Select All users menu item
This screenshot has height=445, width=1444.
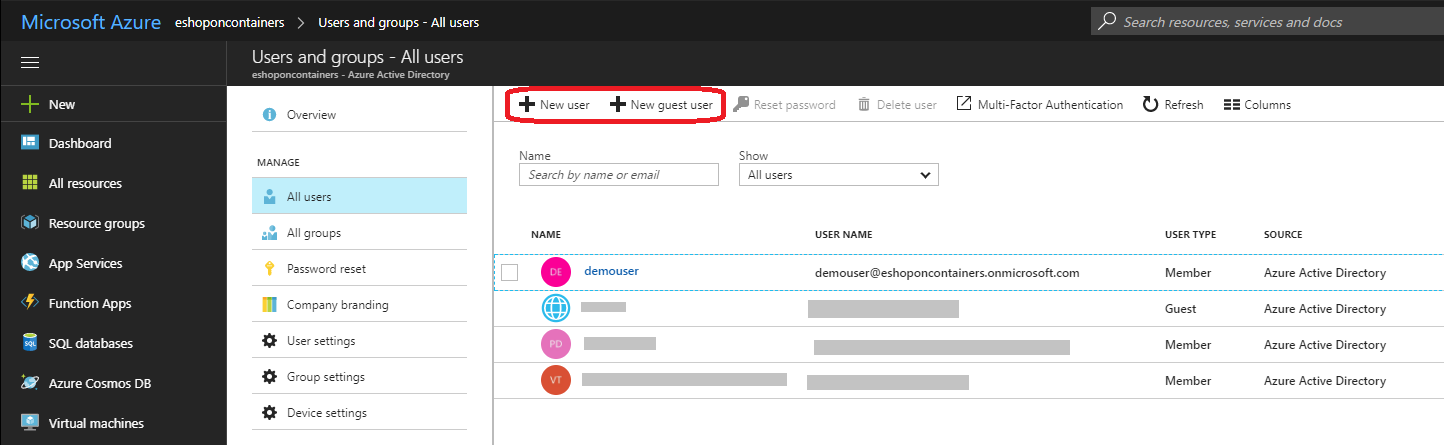tap(359, 196)
